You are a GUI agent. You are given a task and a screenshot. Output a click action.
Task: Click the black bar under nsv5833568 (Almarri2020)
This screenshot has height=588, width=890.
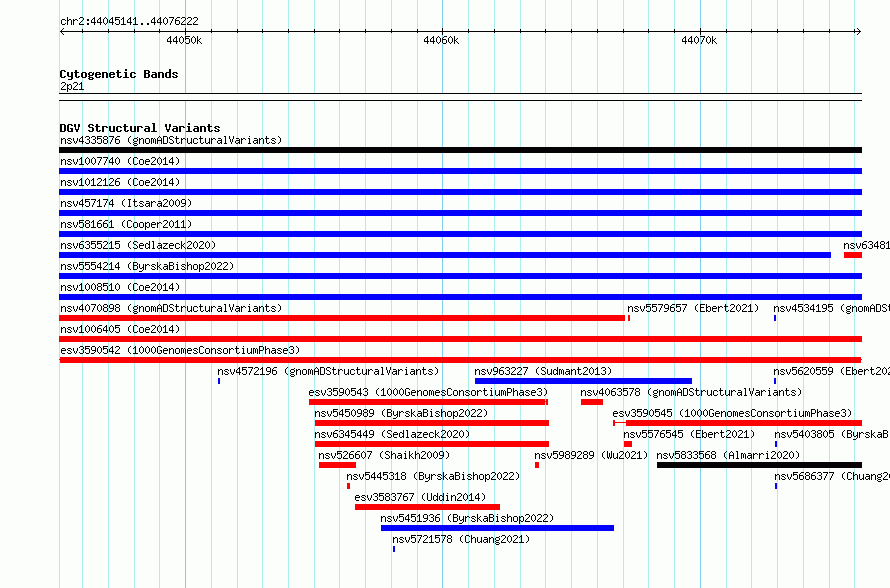[x=759, y=465]
